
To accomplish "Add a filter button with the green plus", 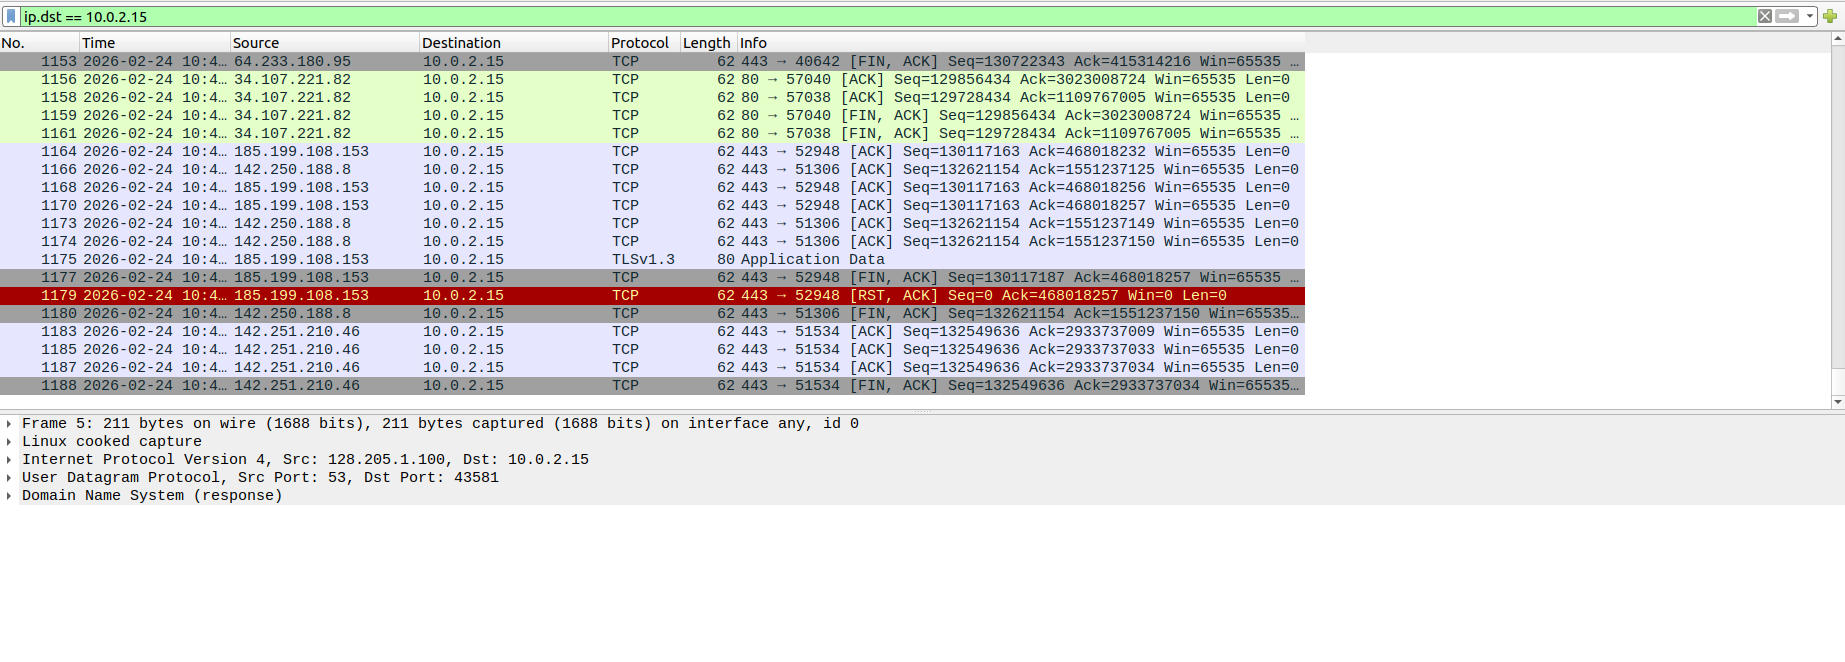I will (x=1830, y=16).
